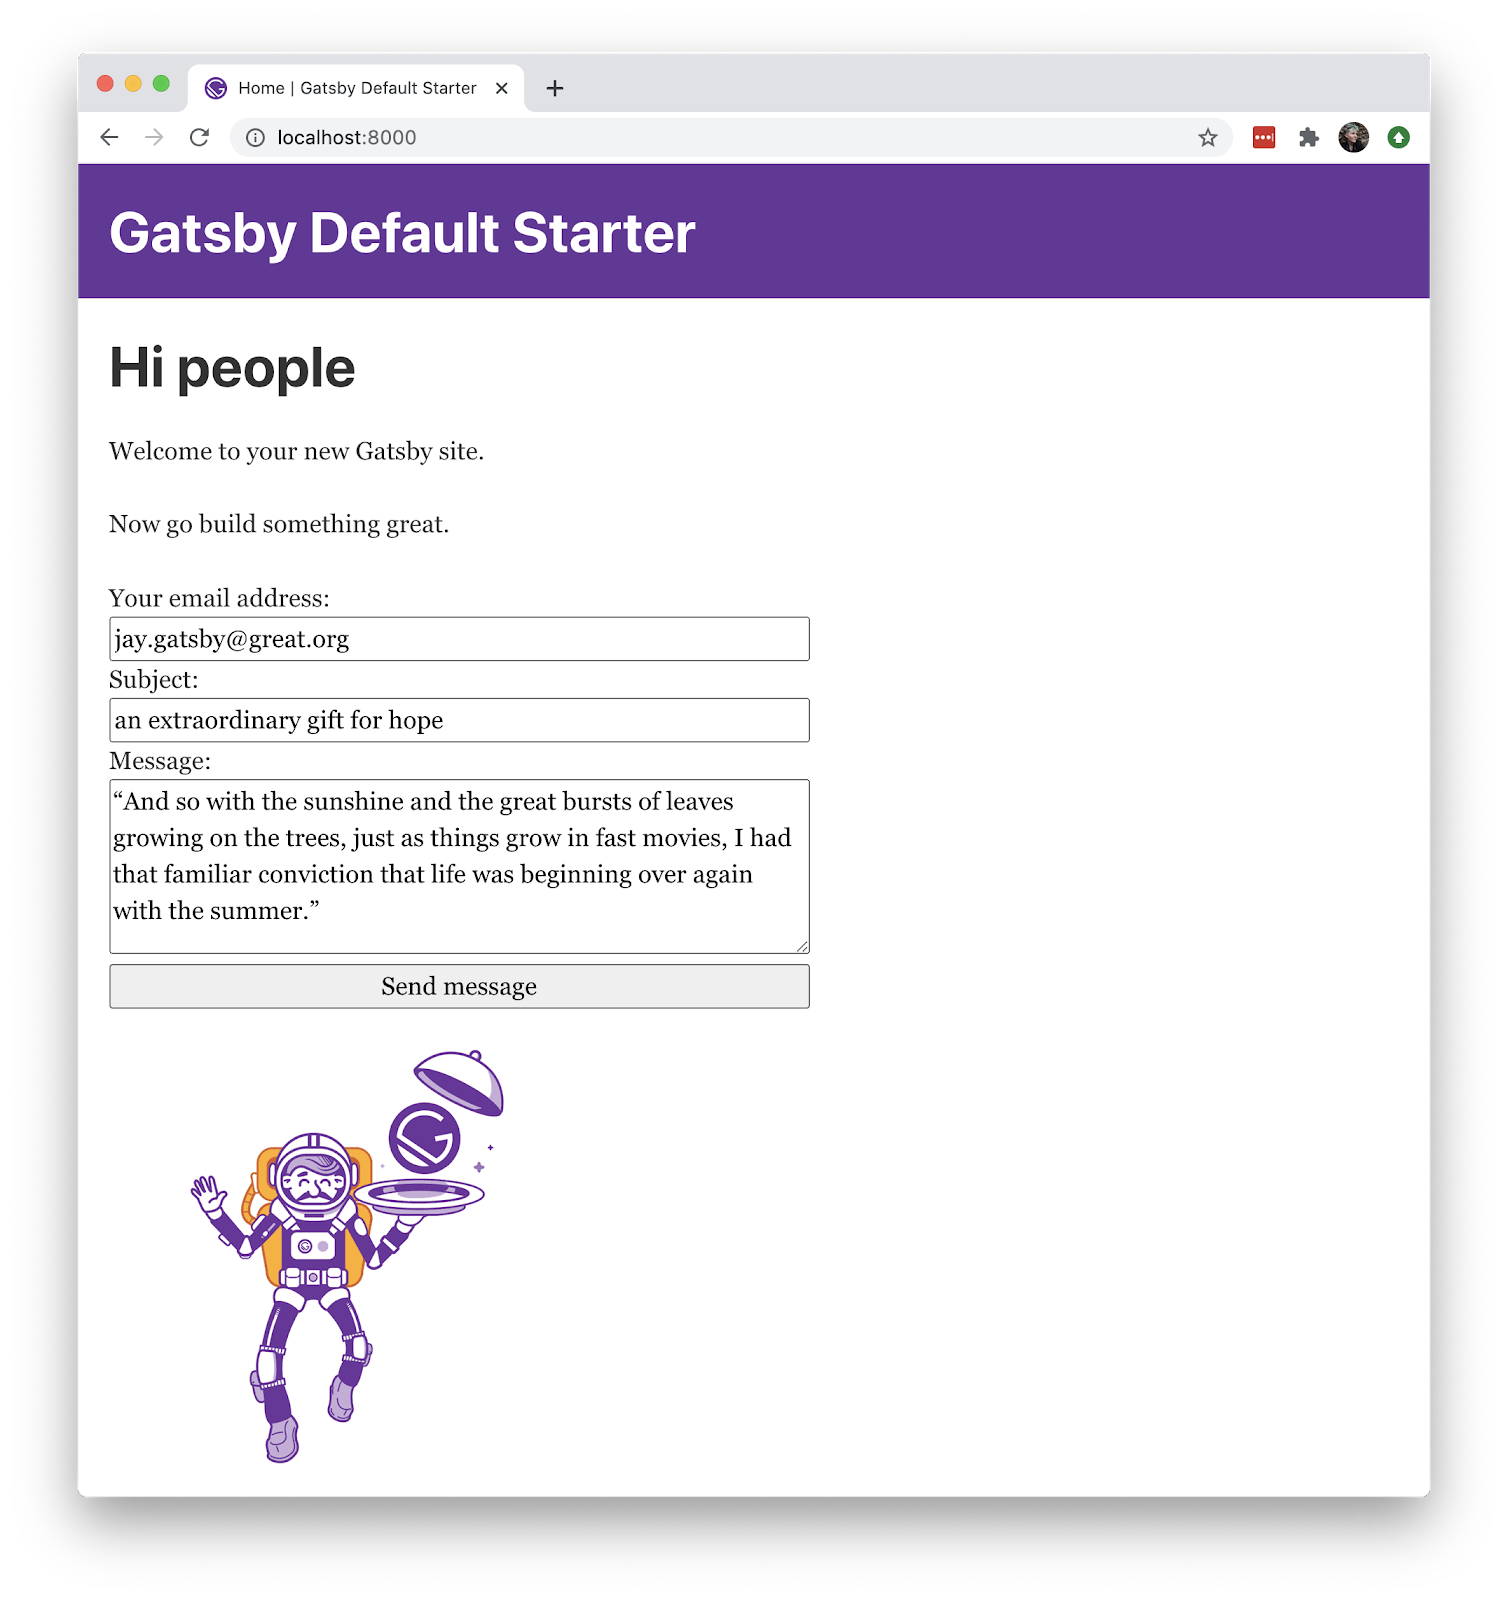
Task: Click the red window close button
Action: pyautogui.click(x=105, y=83)
